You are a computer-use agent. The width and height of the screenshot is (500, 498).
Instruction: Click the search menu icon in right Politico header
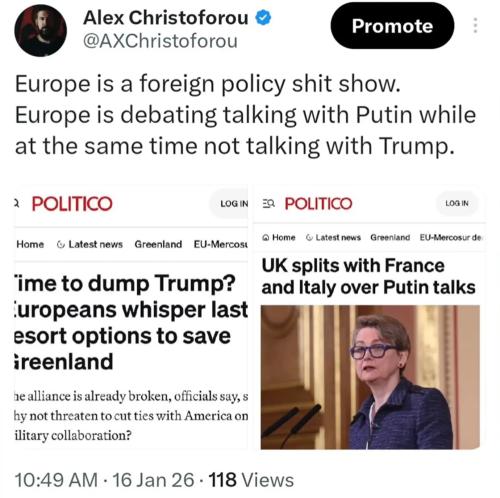click(x=268, y=203)
